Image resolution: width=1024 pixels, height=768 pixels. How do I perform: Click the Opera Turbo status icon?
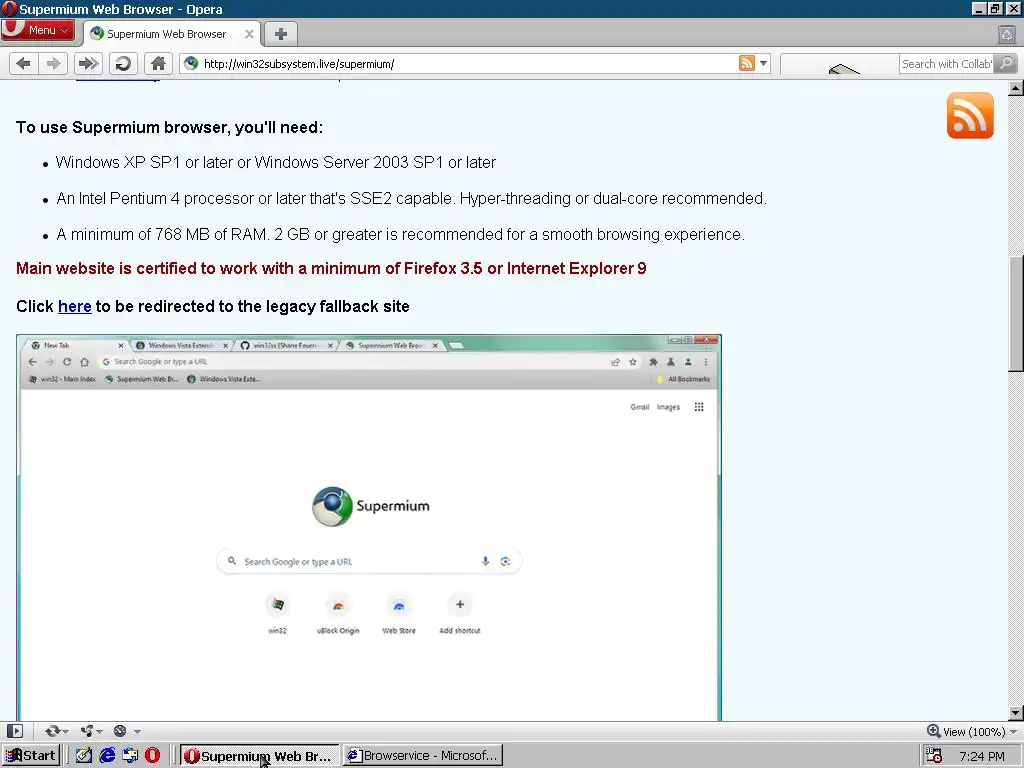point(120,731)
